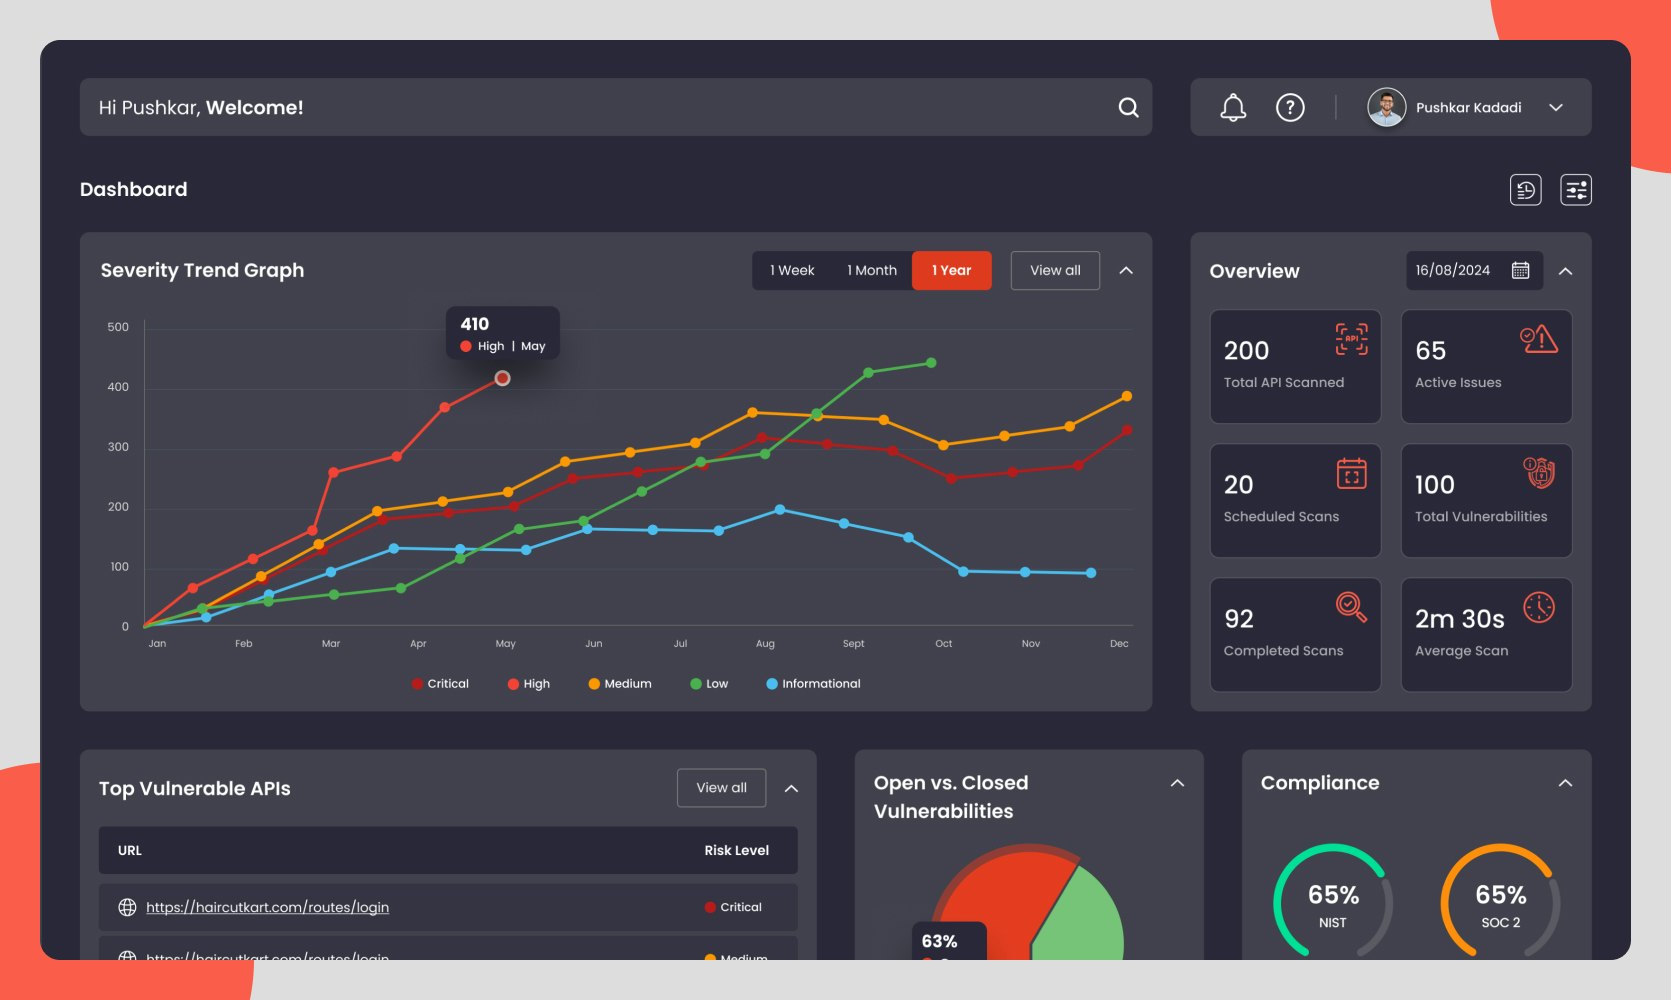Toggle the Informational legend series

pyautogui.click(x=813, y=684)
